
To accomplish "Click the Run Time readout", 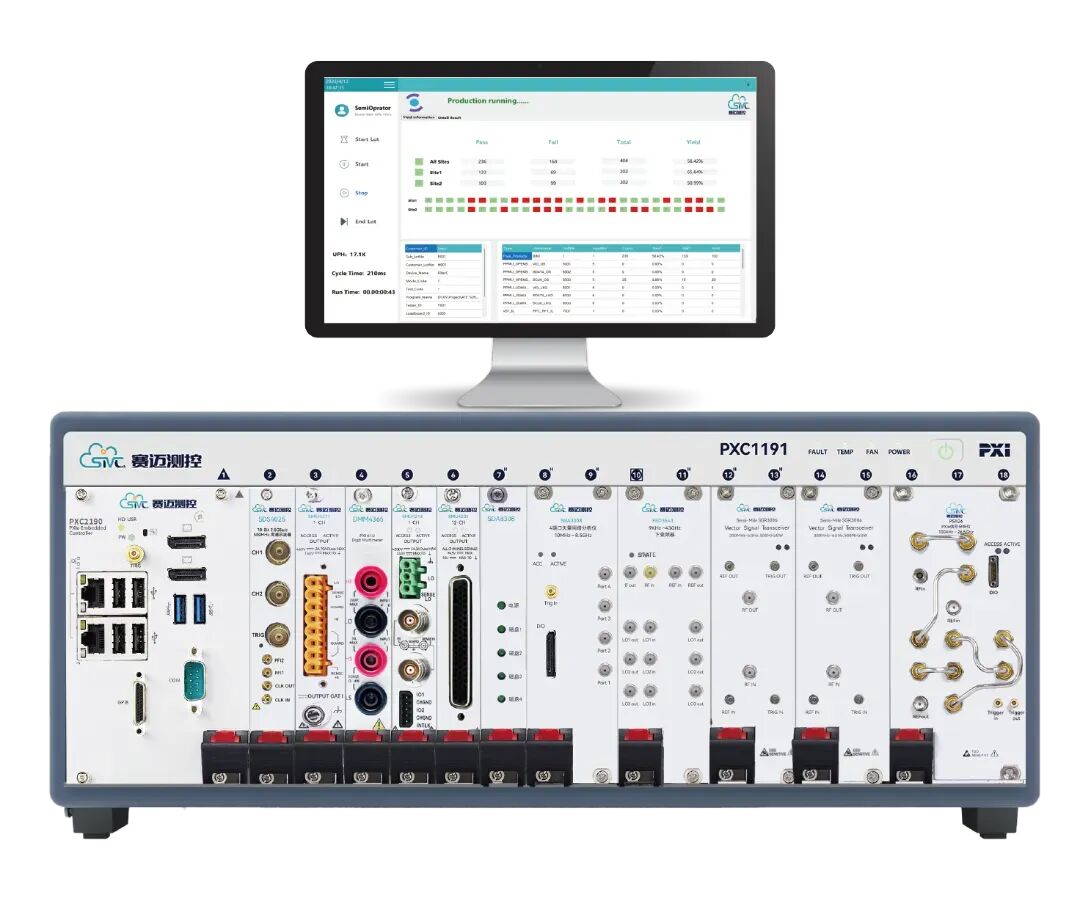I will pos(363,292).
